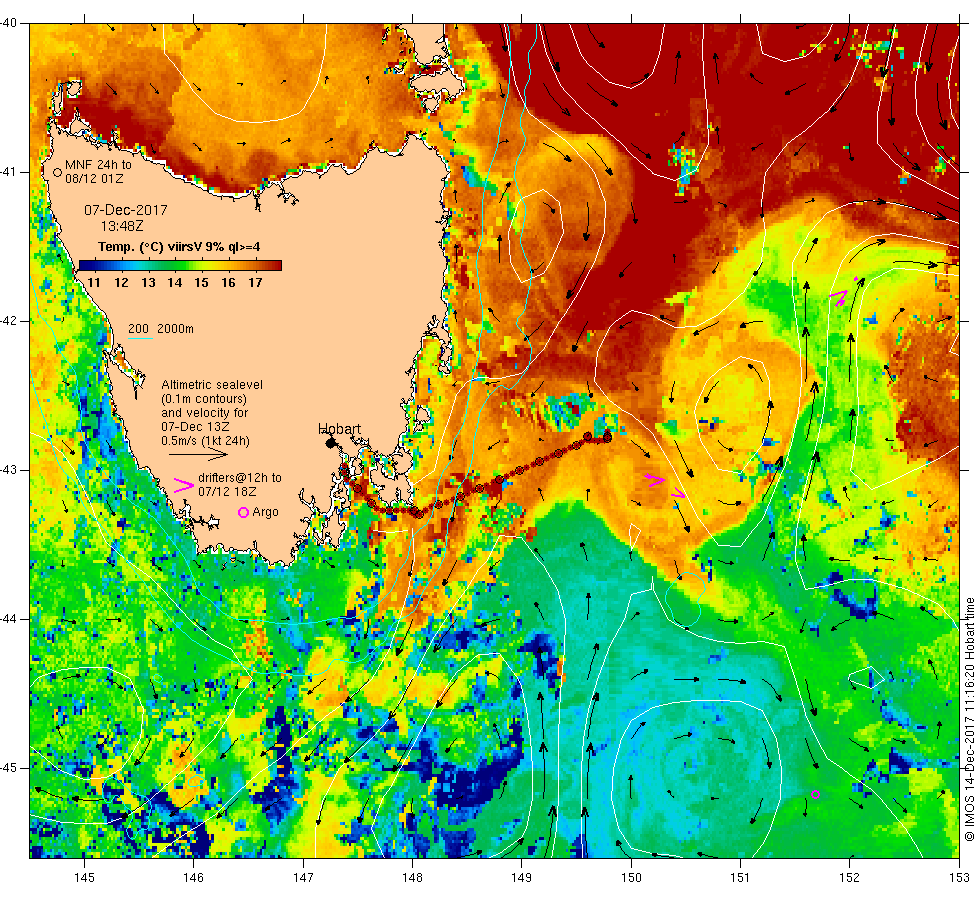The height and width of the screenshot is (900, 980).
Task: Click the magenta drifter arrow legend symbol
Action: tap(184, 486)
